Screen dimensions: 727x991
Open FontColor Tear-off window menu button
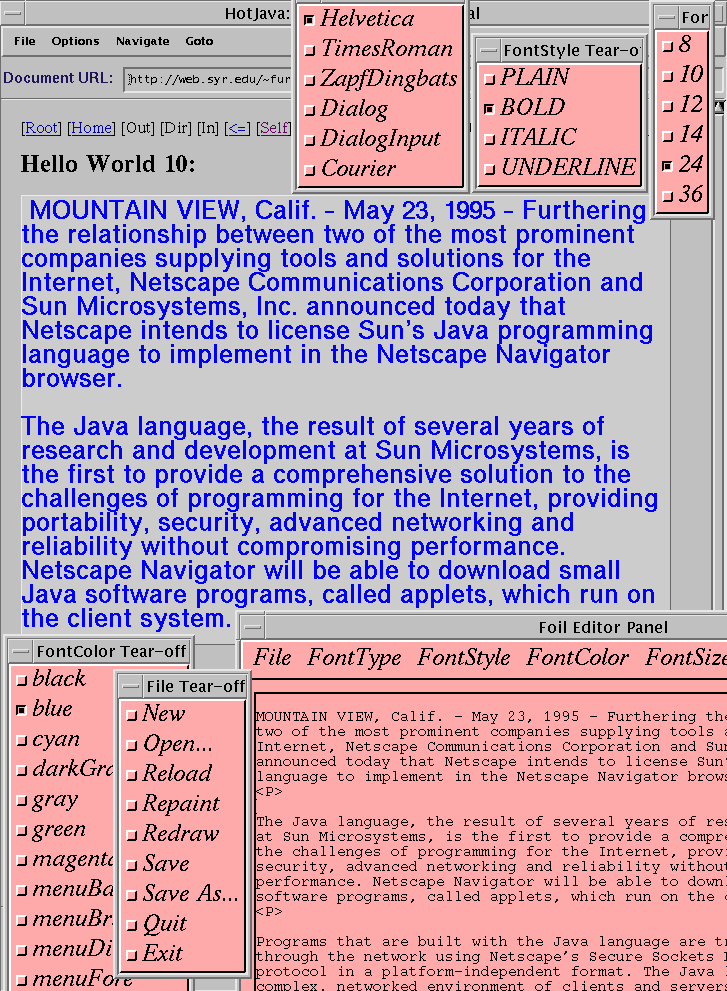(21, 651)
